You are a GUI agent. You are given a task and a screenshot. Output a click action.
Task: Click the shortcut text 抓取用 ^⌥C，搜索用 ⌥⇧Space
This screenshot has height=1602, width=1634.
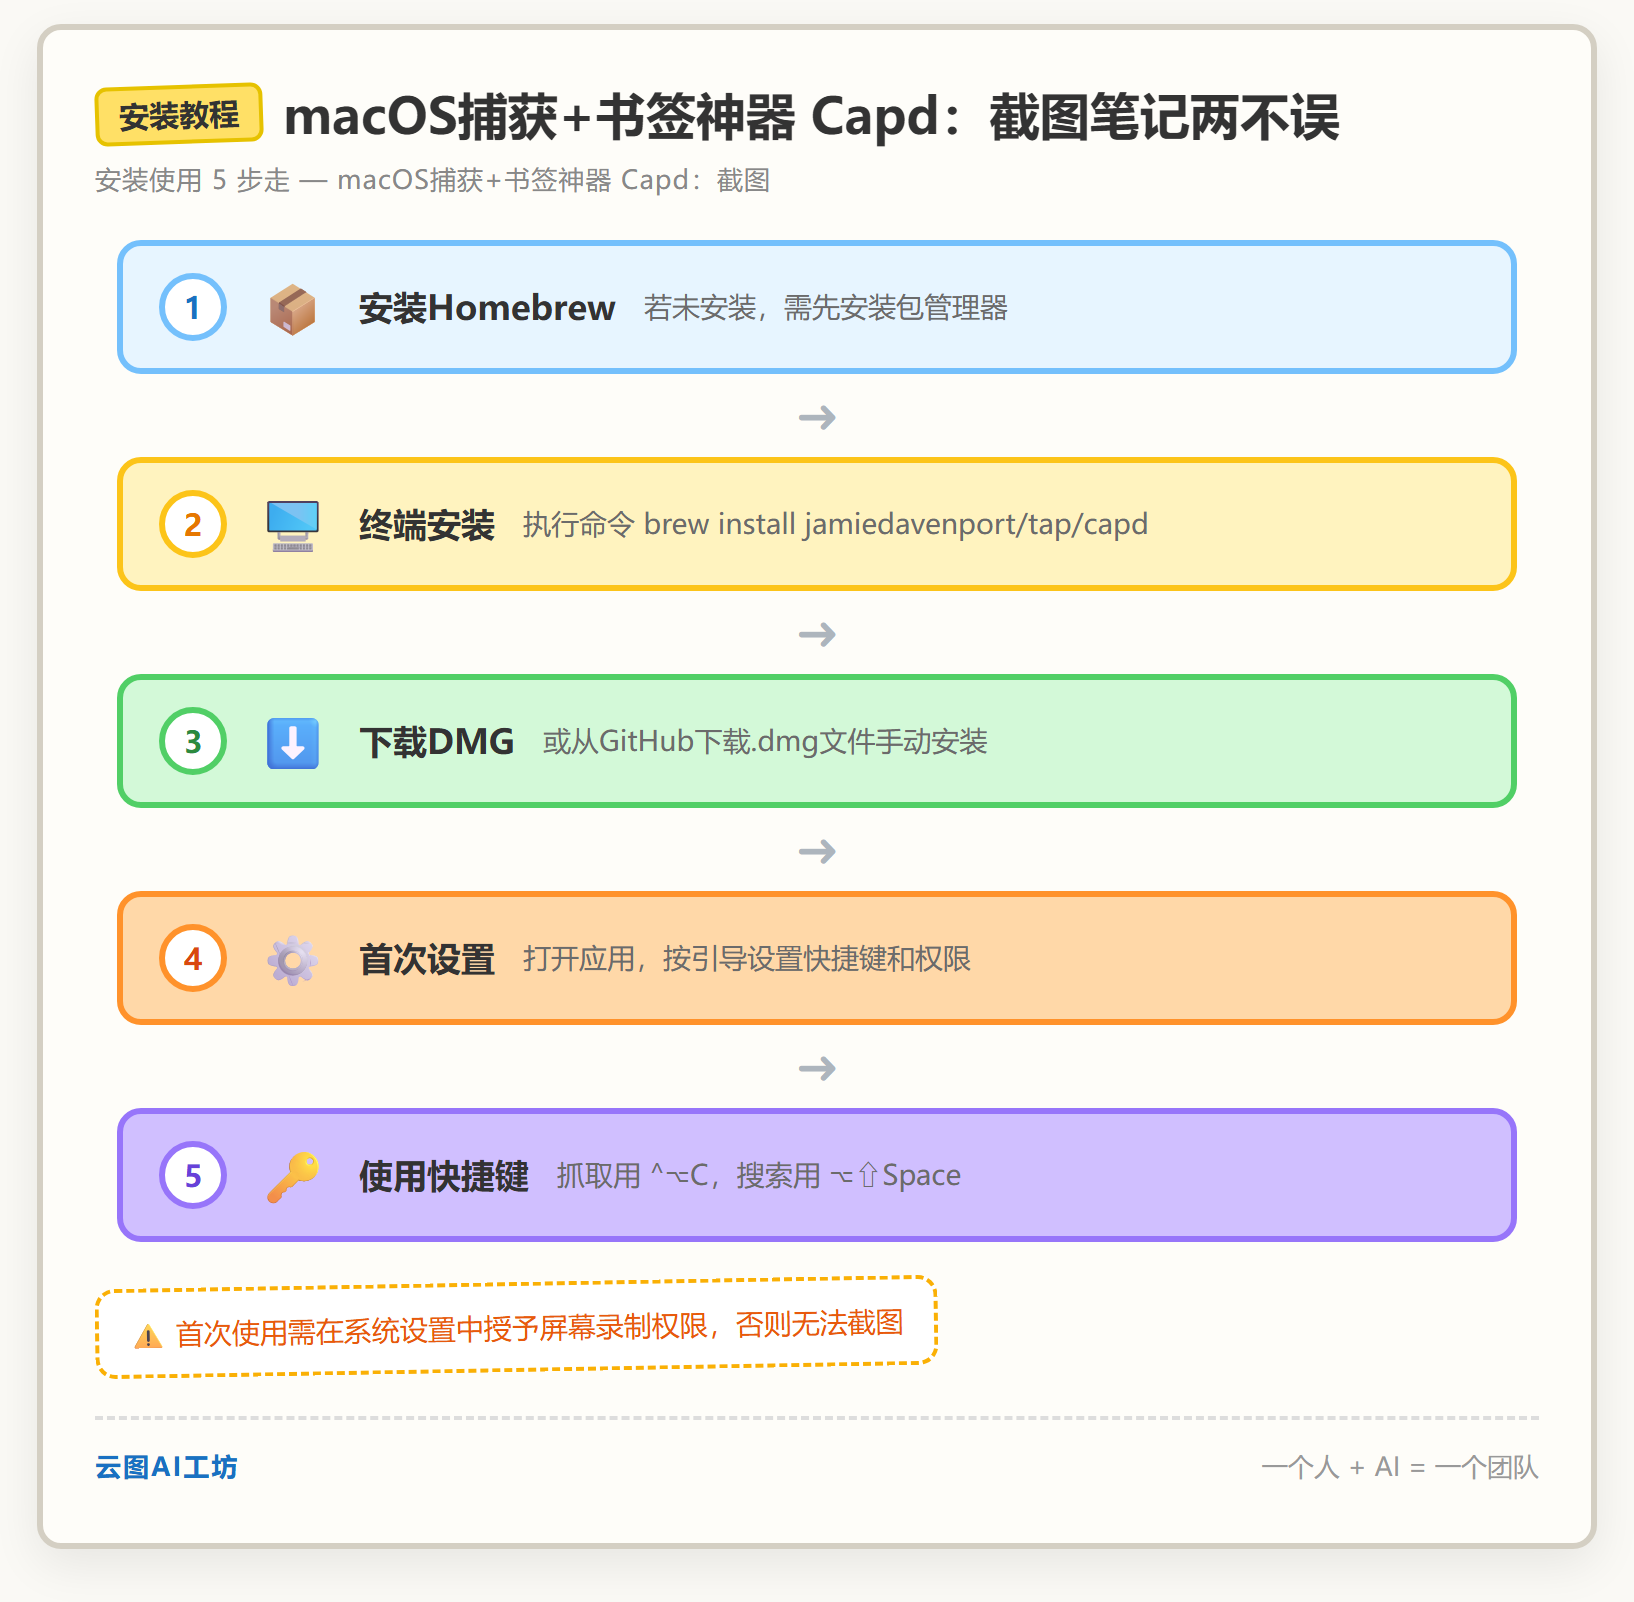759,1176
